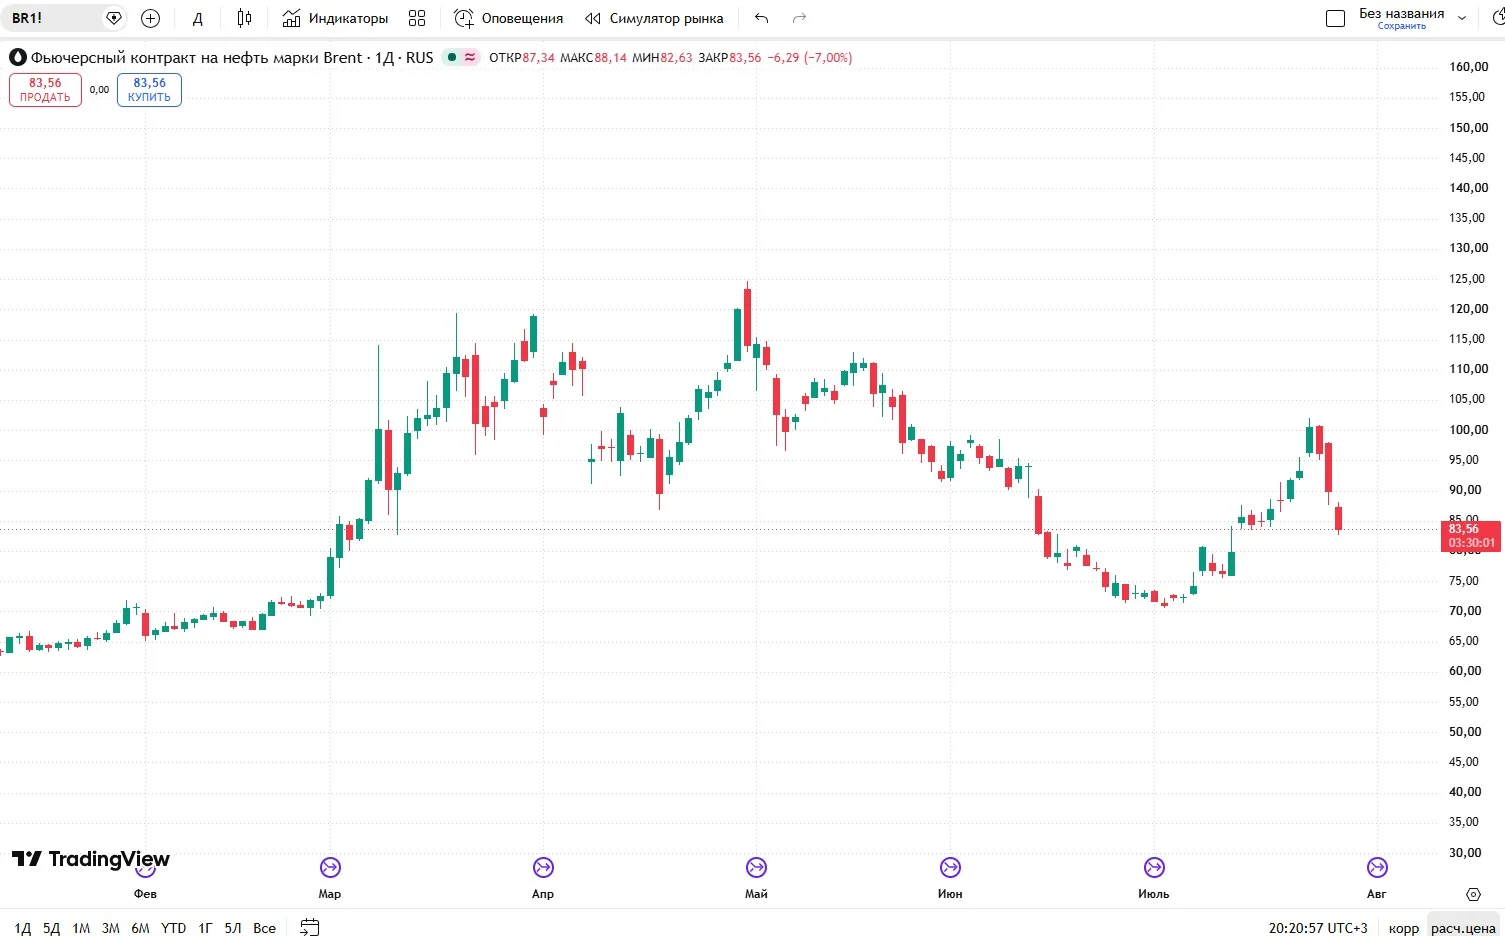Open the Июль contract rollover marker
Viewport: 1505px width, 936px height.
(x=1154, y=867)
